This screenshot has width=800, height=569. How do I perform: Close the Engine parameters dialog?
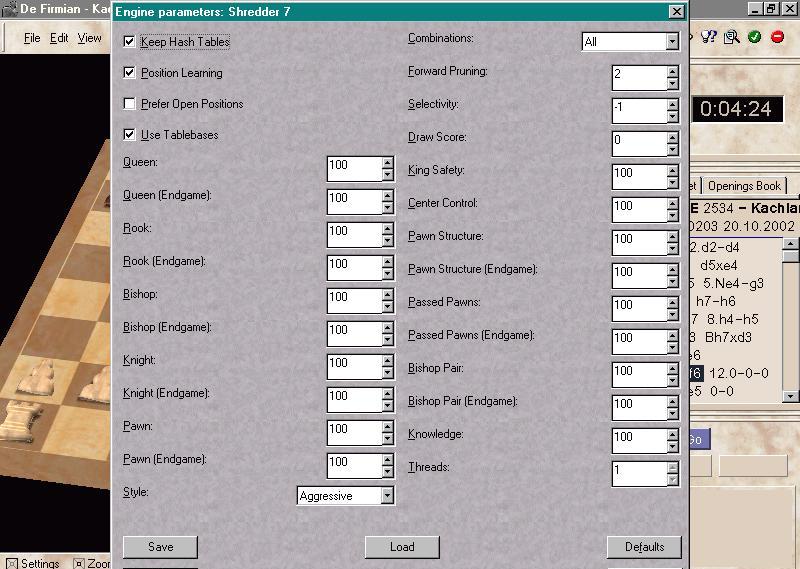tap(676, 12)
